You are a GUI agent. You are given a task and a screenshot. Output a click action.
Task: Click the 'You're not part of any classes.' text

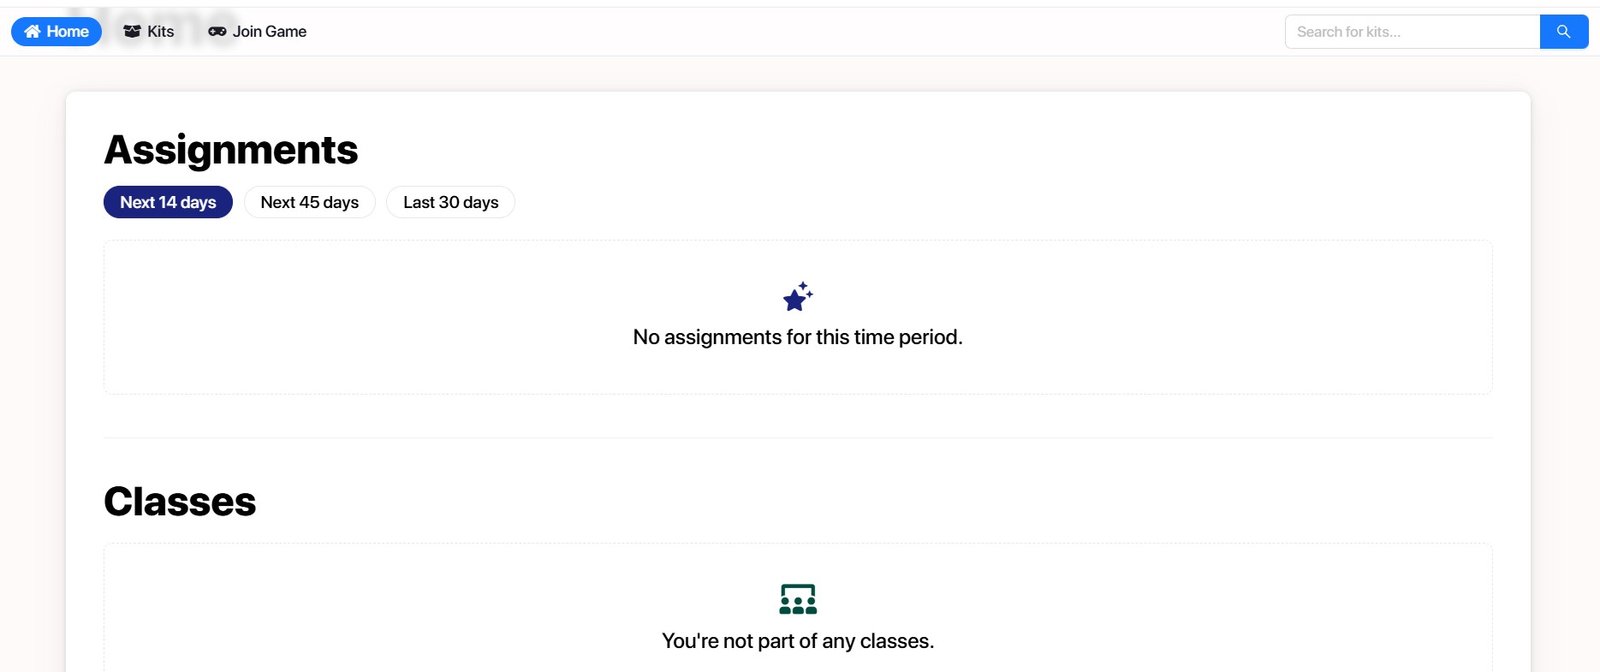tap(798, 641)
